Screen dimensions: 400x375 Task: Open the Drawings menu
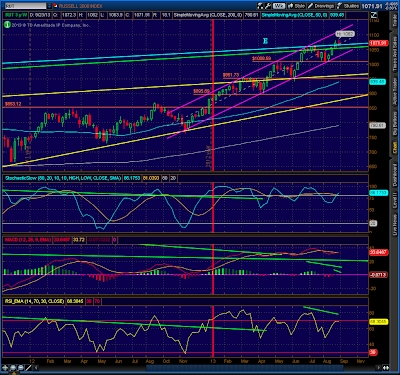322,6
